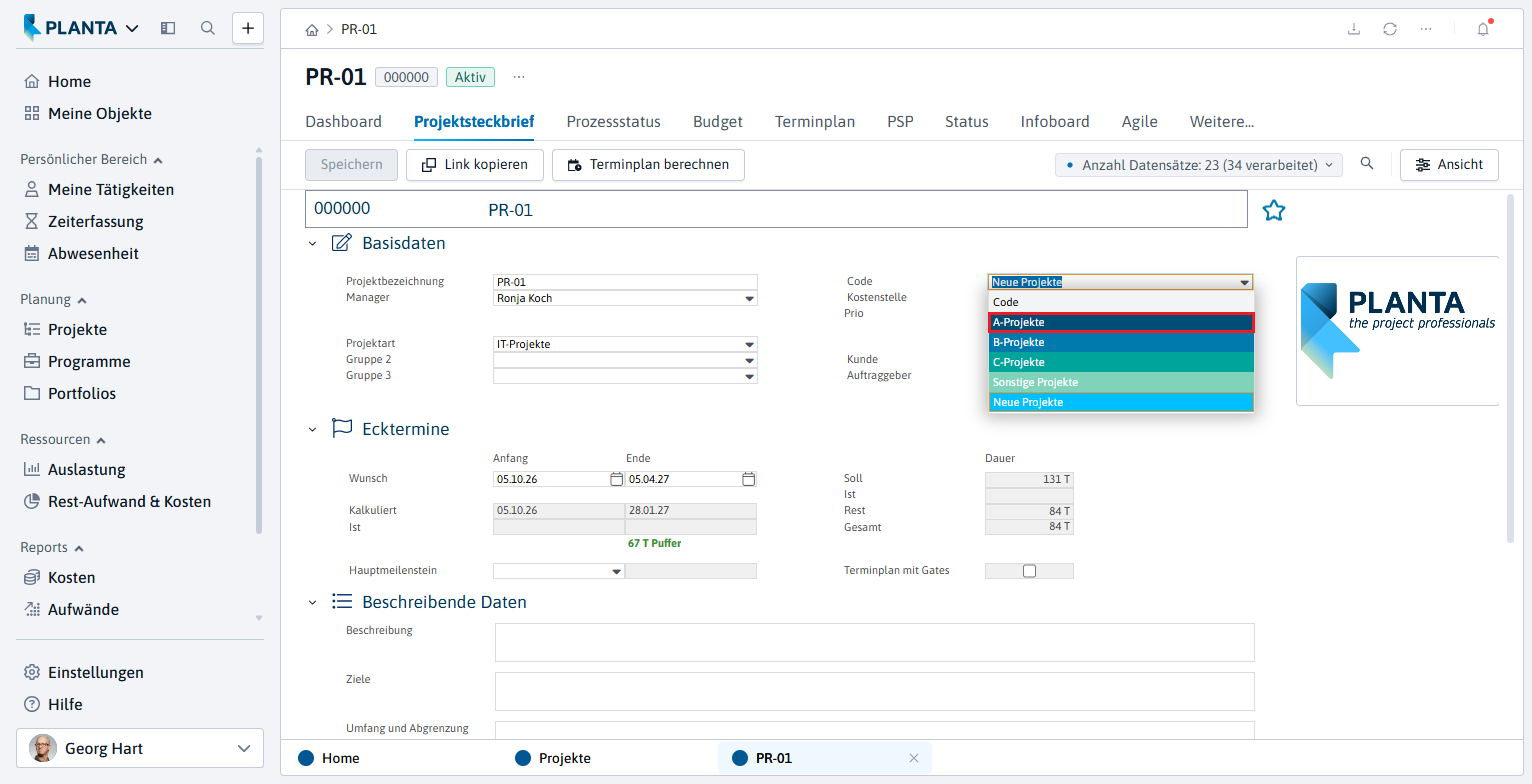Screen dimensions: 1532x784
Task: Open the Hauptmeilenstein dropdown
Action: 617,572
